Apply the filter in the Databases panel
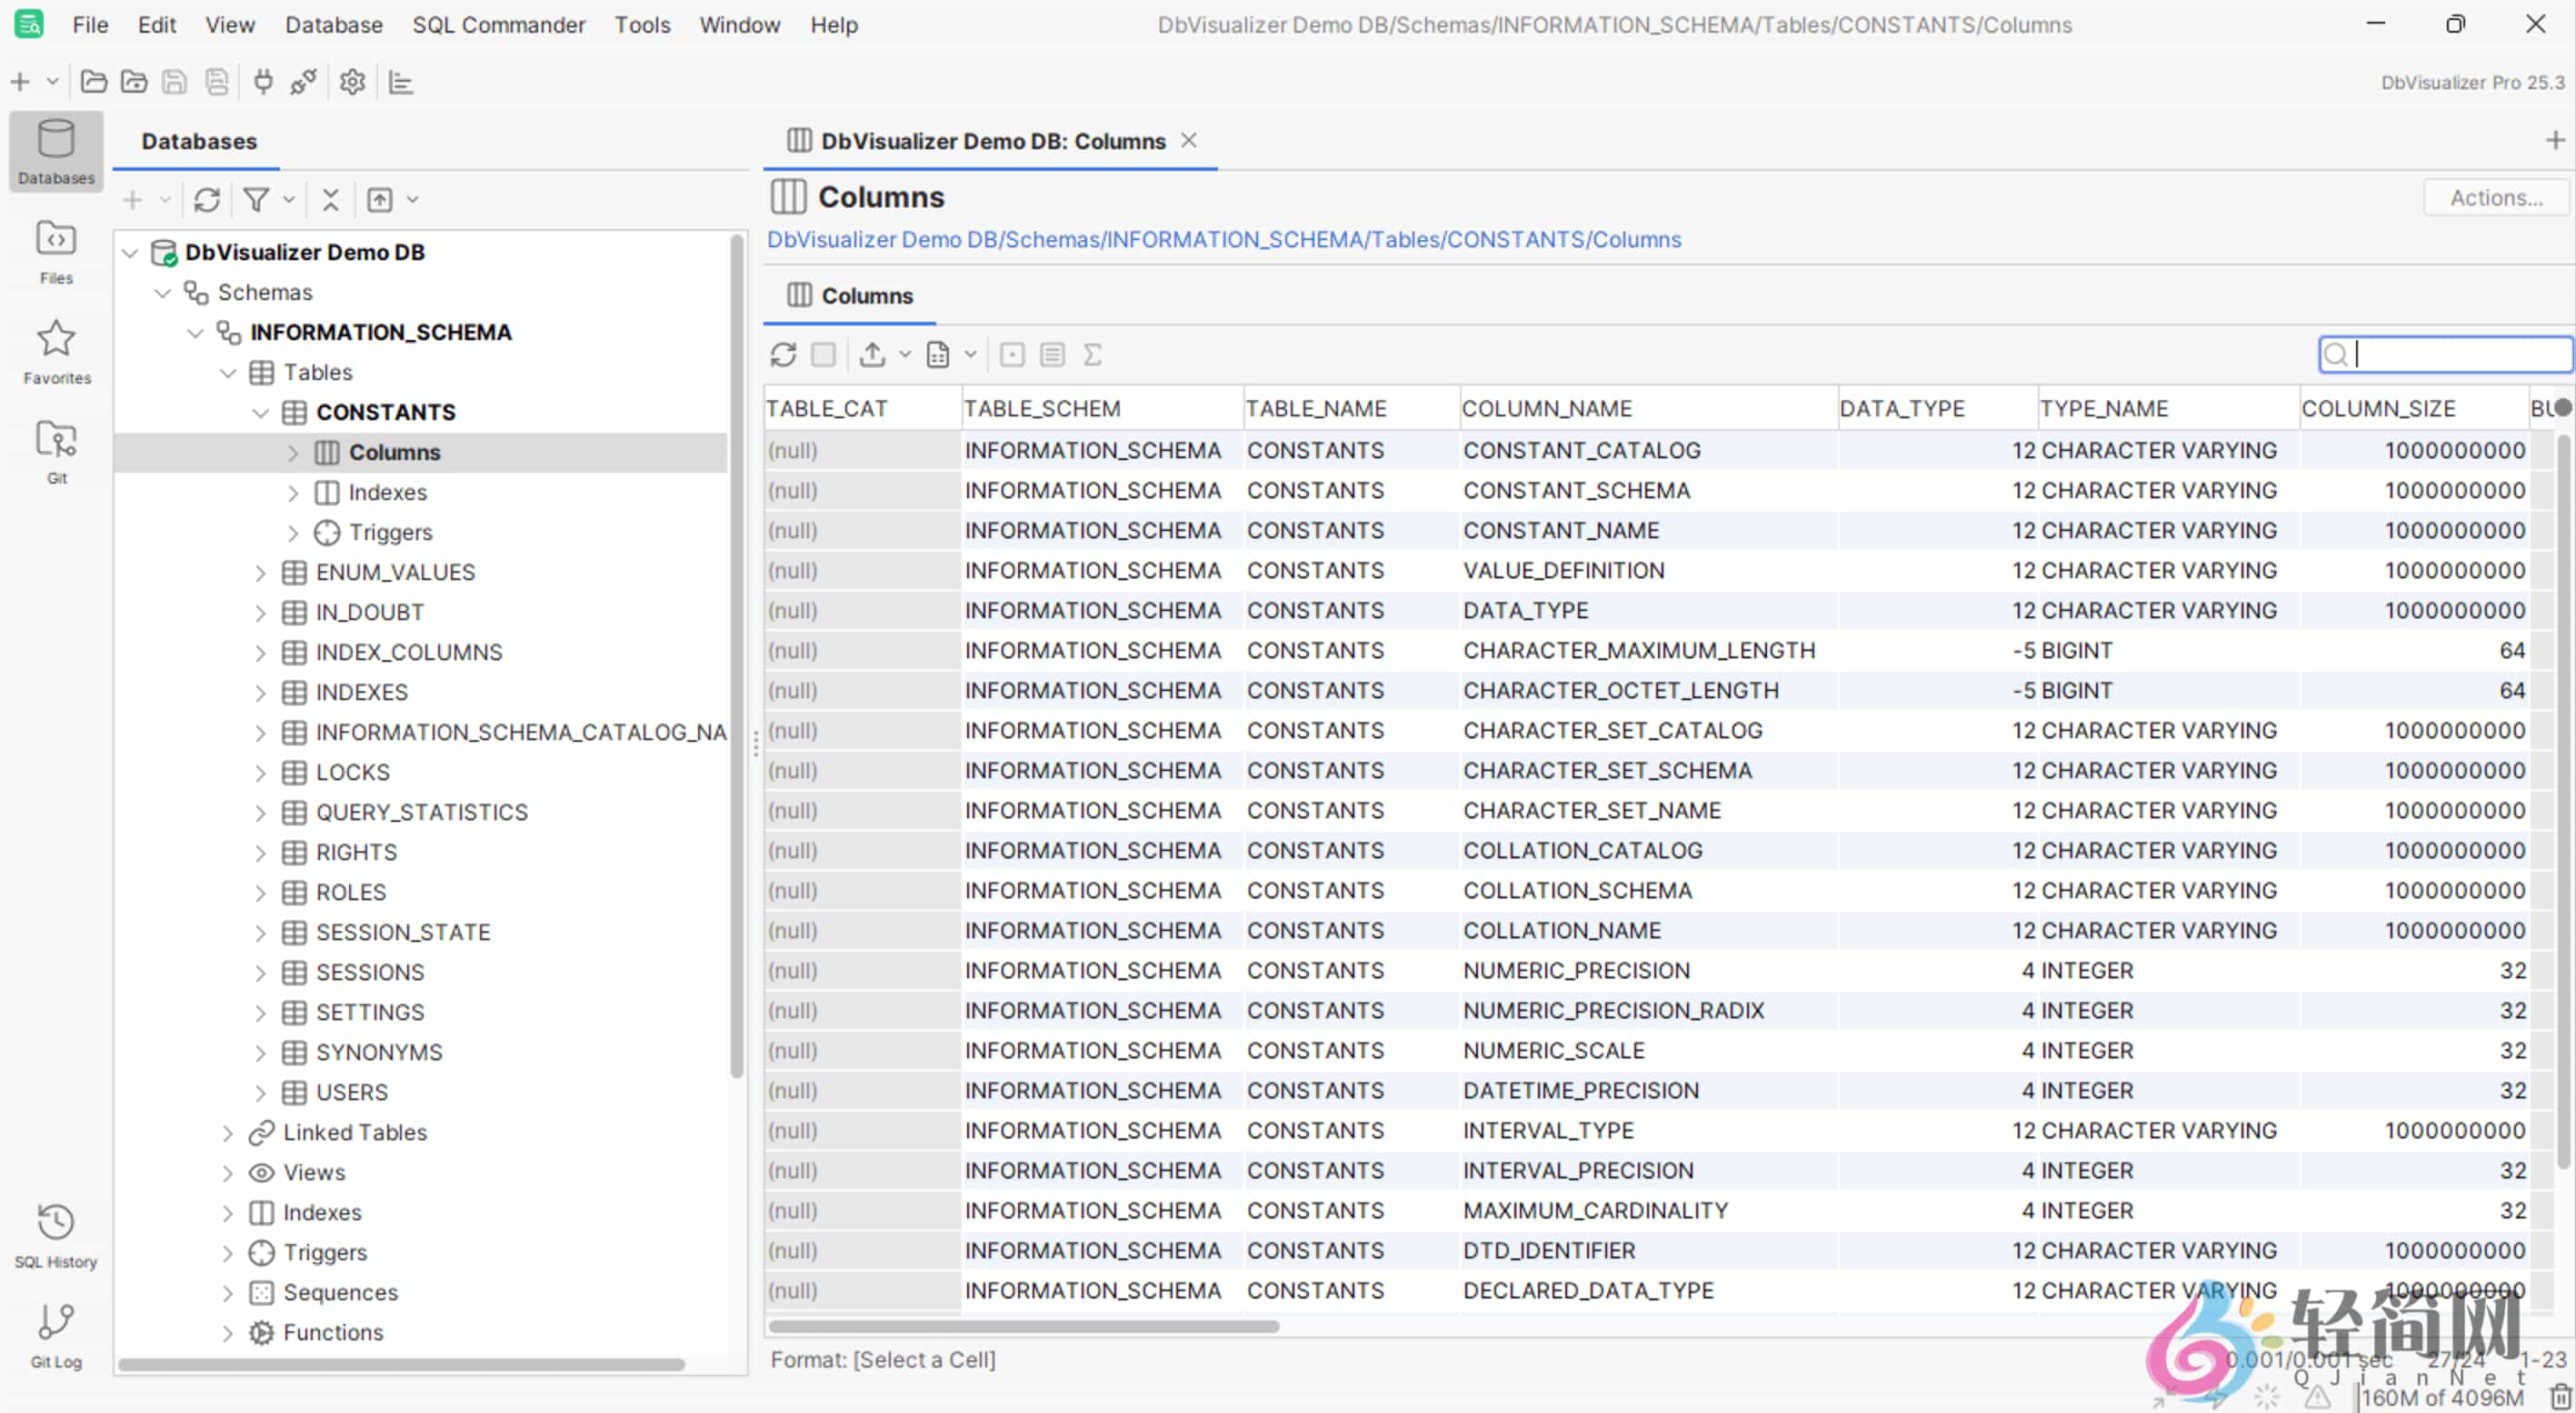Image resolution: width=2576 pixels, height=1413 pixels. coord(257,200)
